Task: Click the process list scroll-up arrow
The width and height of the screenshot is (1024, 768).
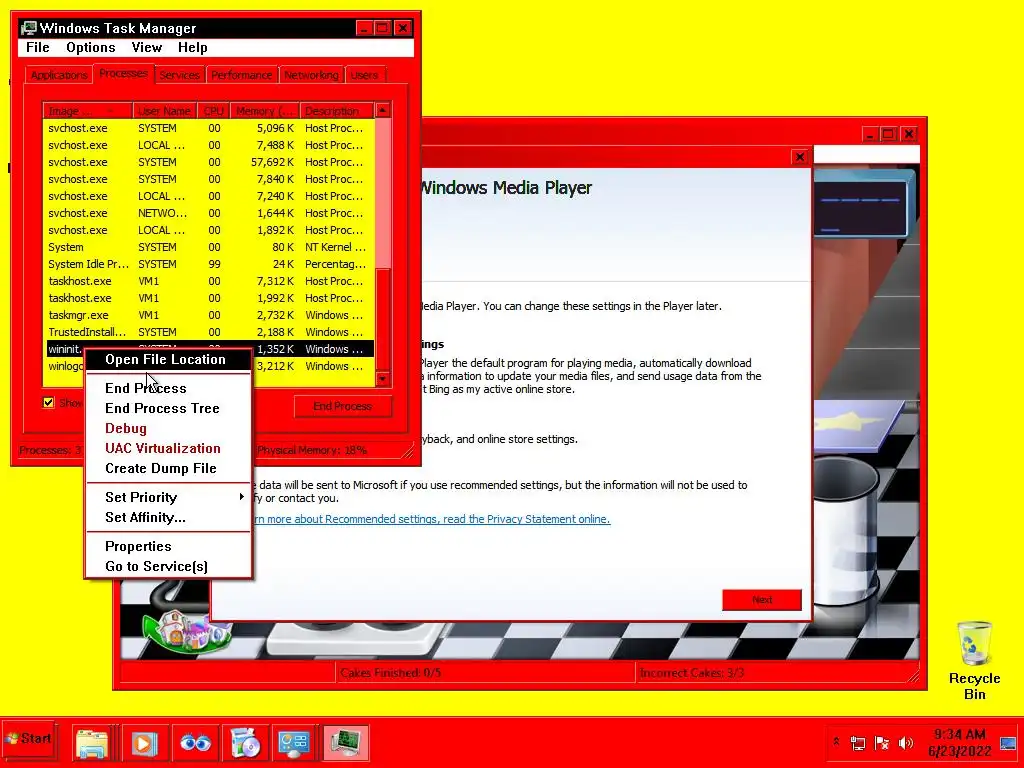Action: 383,110
